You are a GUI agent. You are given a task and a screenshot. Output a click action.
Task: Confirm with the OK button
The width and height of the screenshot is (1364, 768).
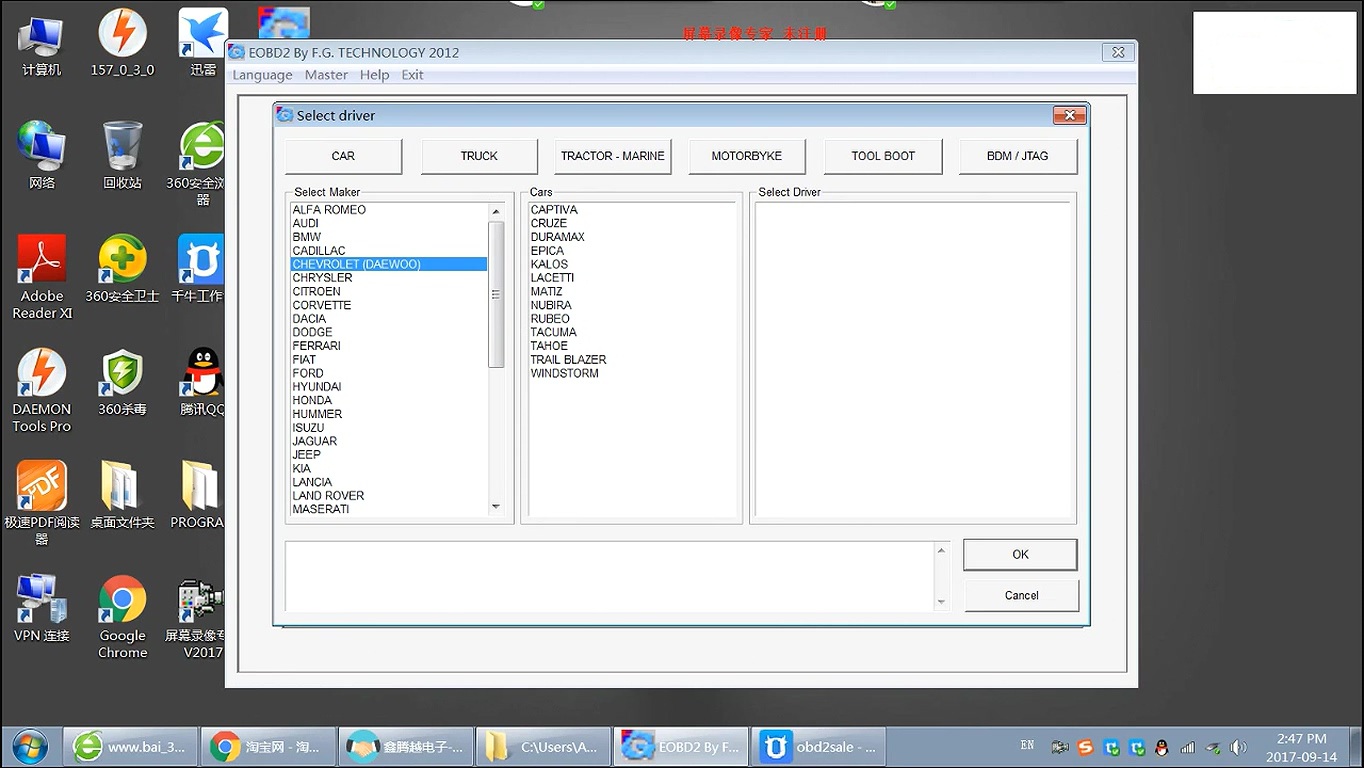coord(1020,555)
